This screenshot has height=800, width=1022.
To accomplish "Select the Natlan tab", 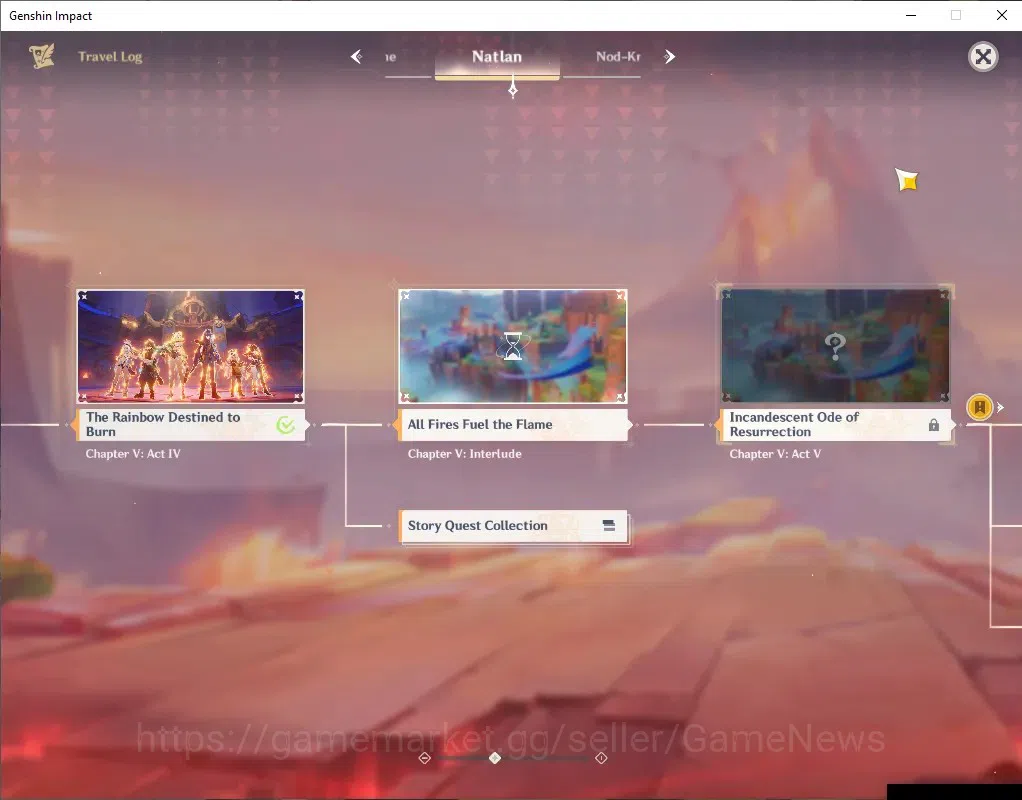I will click(497, 57).
